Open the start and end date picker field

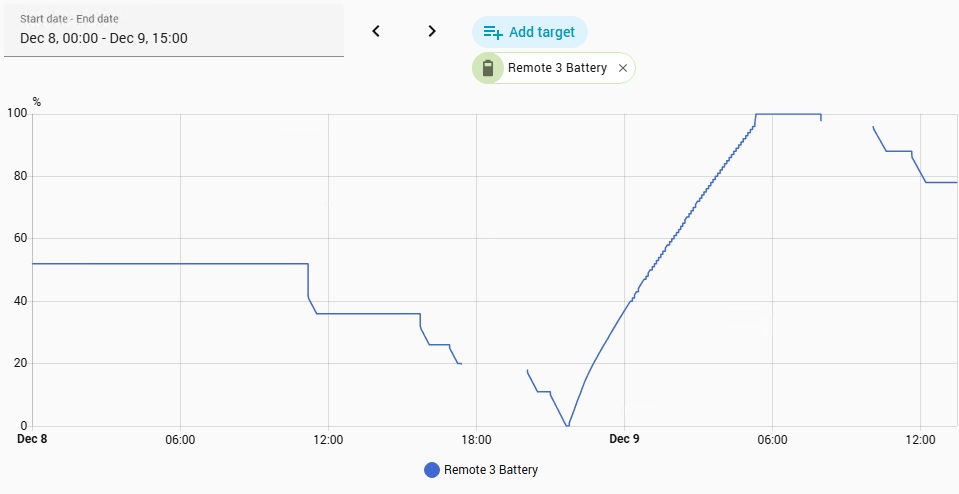[174, 31]
